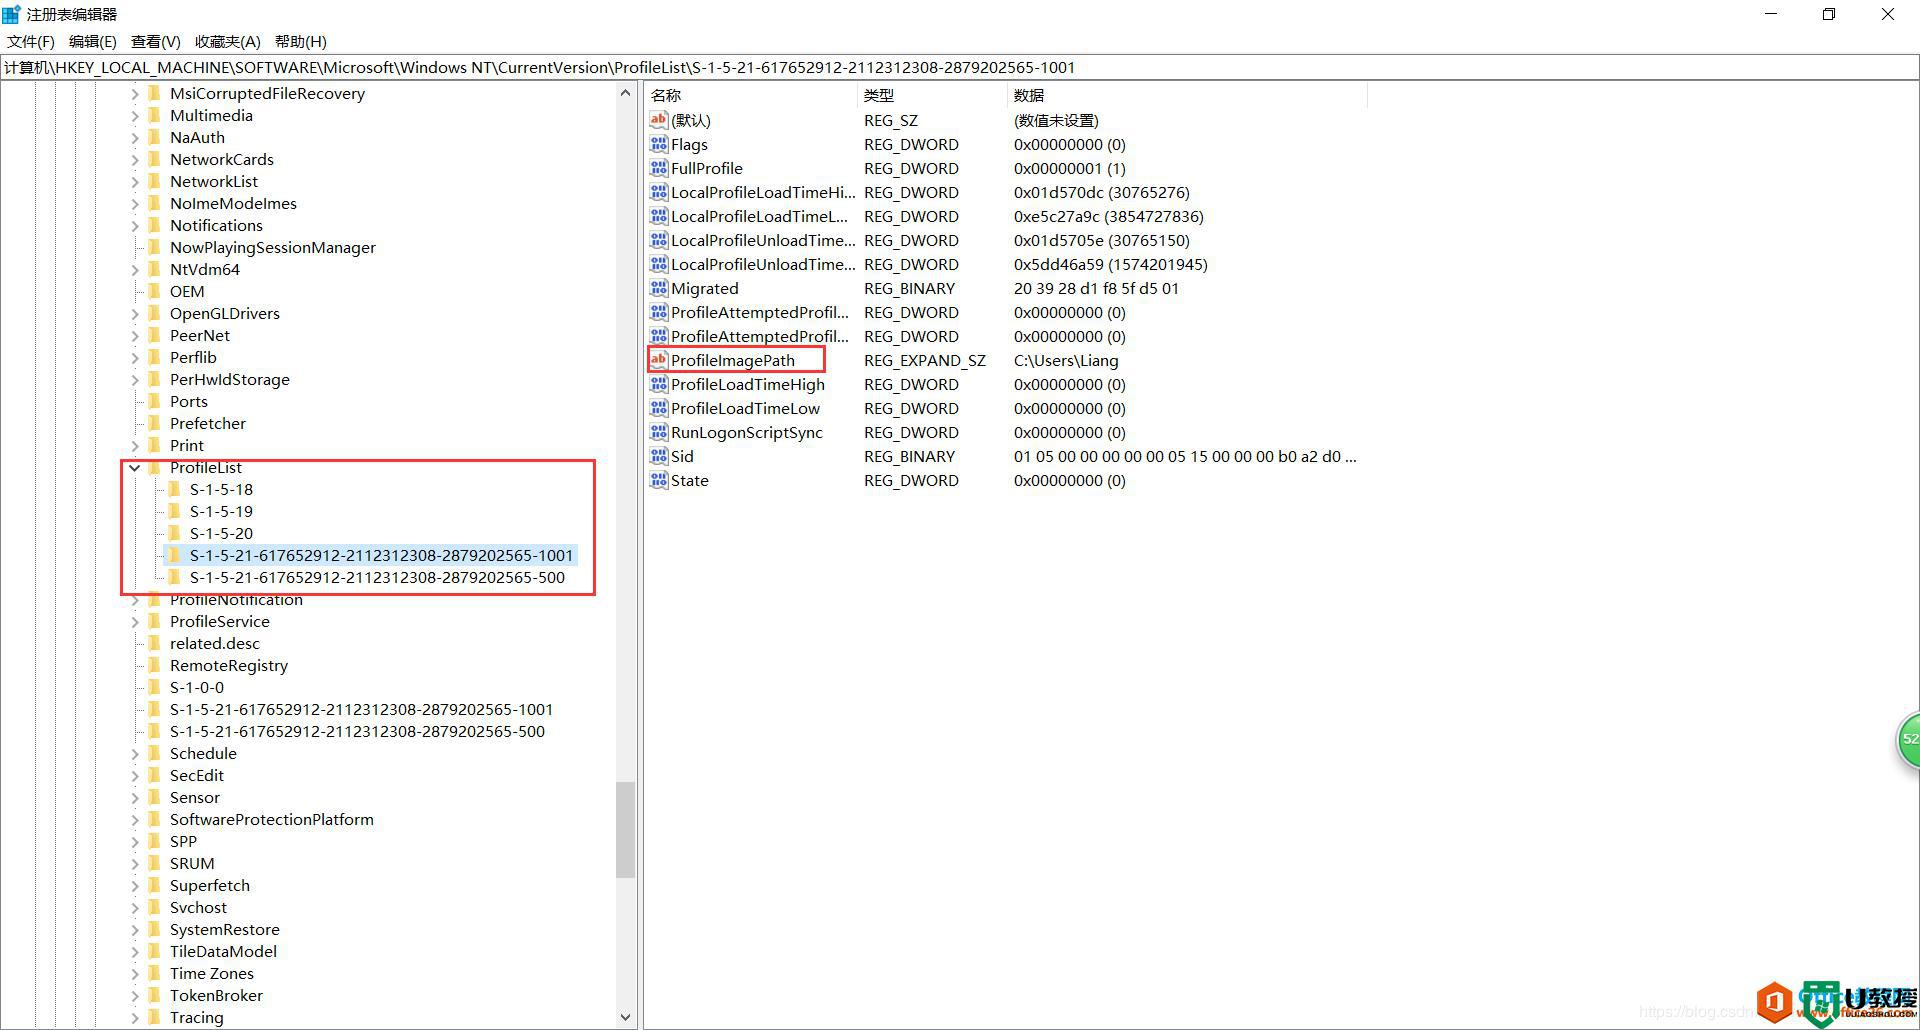Expand the SoftwareProtectionPlatform node
The height and width of the screenshot is (1030, 1920).
[x=134, y=819]
